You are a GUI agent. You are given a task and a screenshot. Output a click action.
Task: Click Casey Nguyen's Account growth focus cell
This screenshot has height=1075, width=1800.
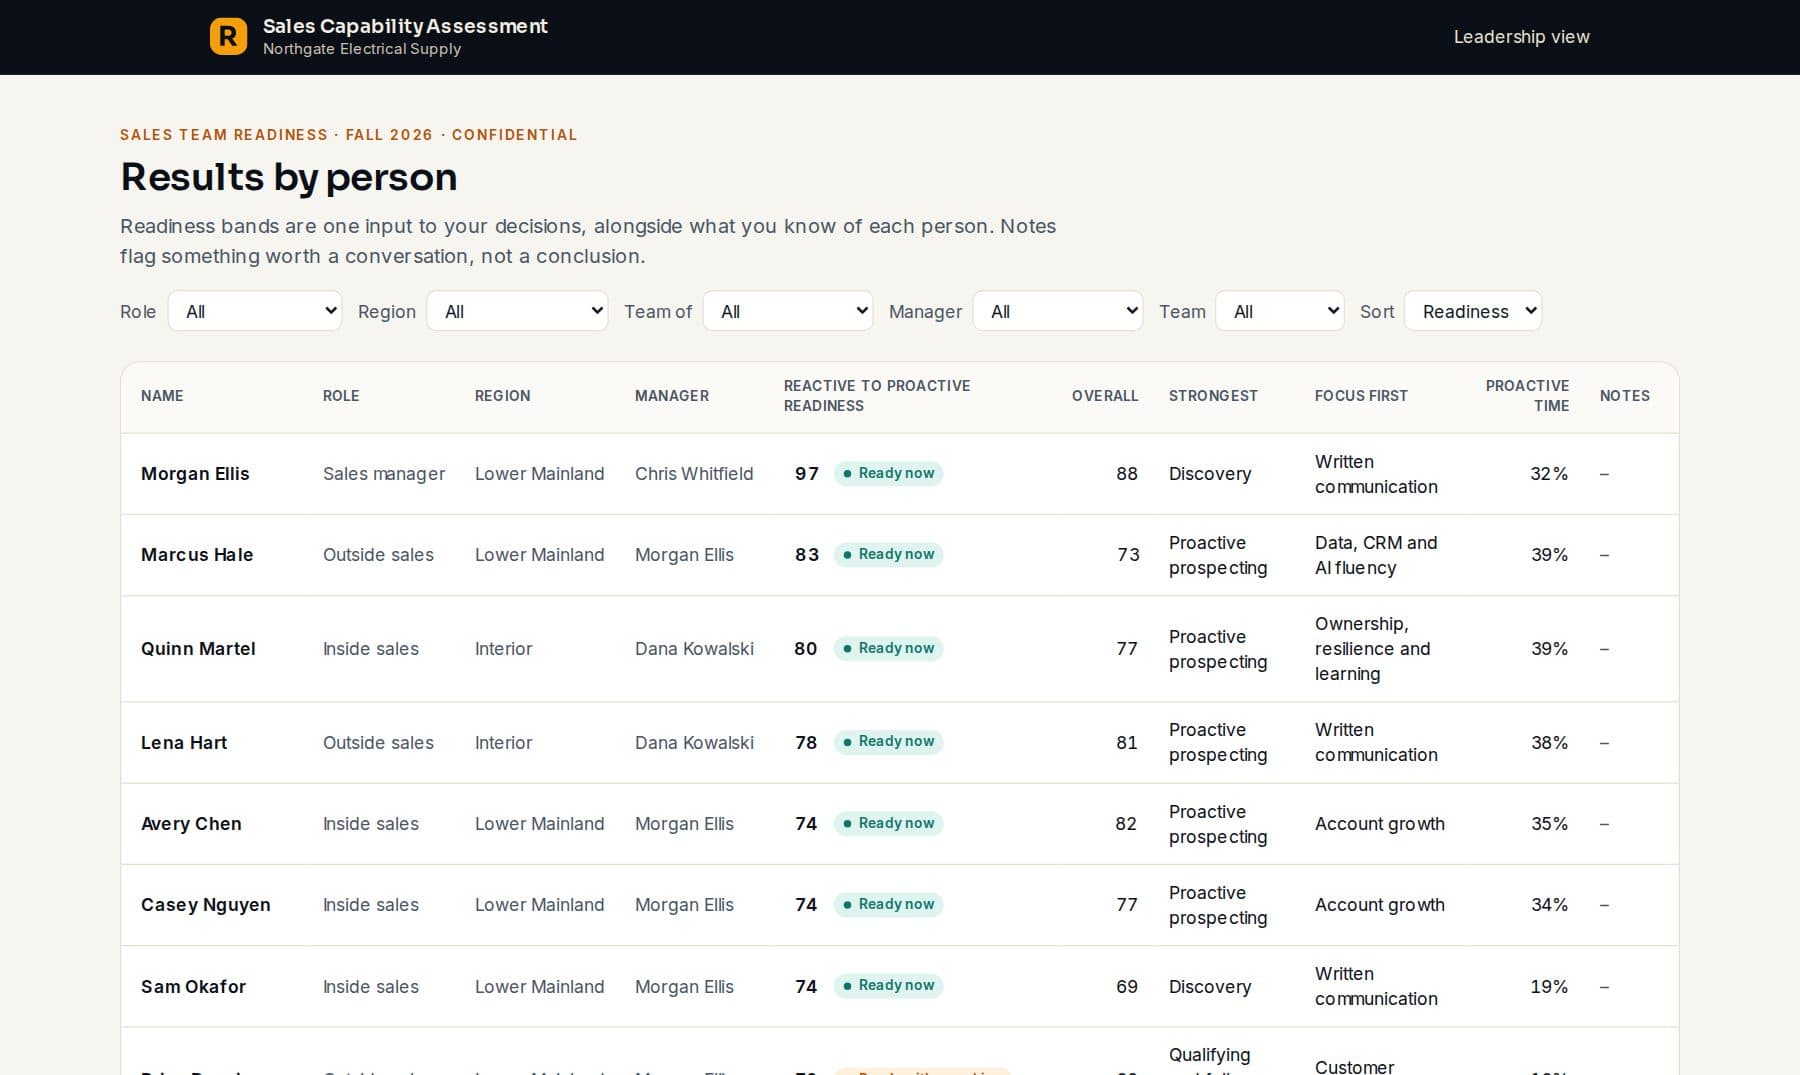(1380, 905)
